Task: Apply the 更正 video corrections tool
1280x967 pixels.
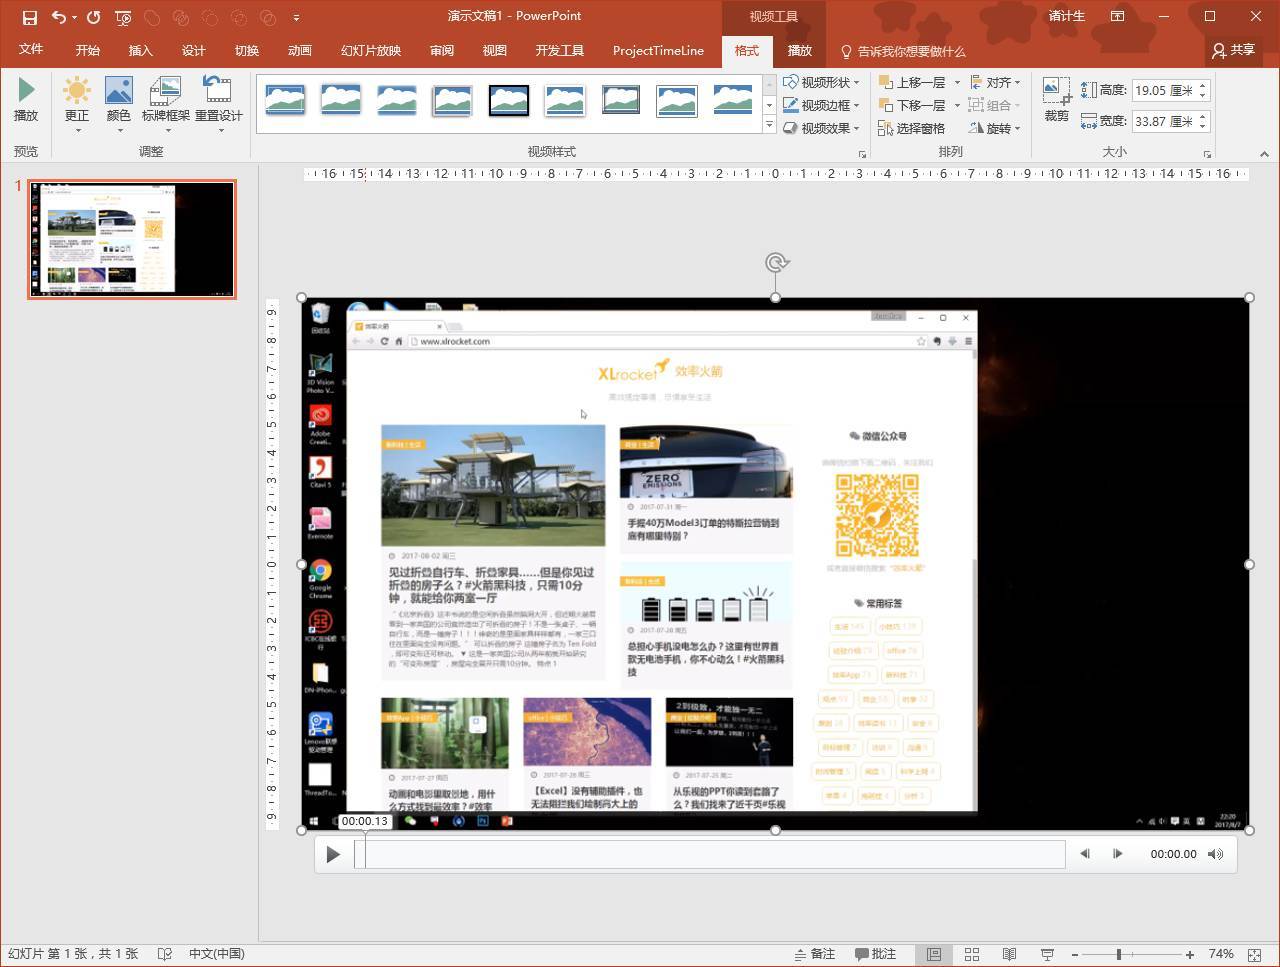Action: [x=78, y=100]
